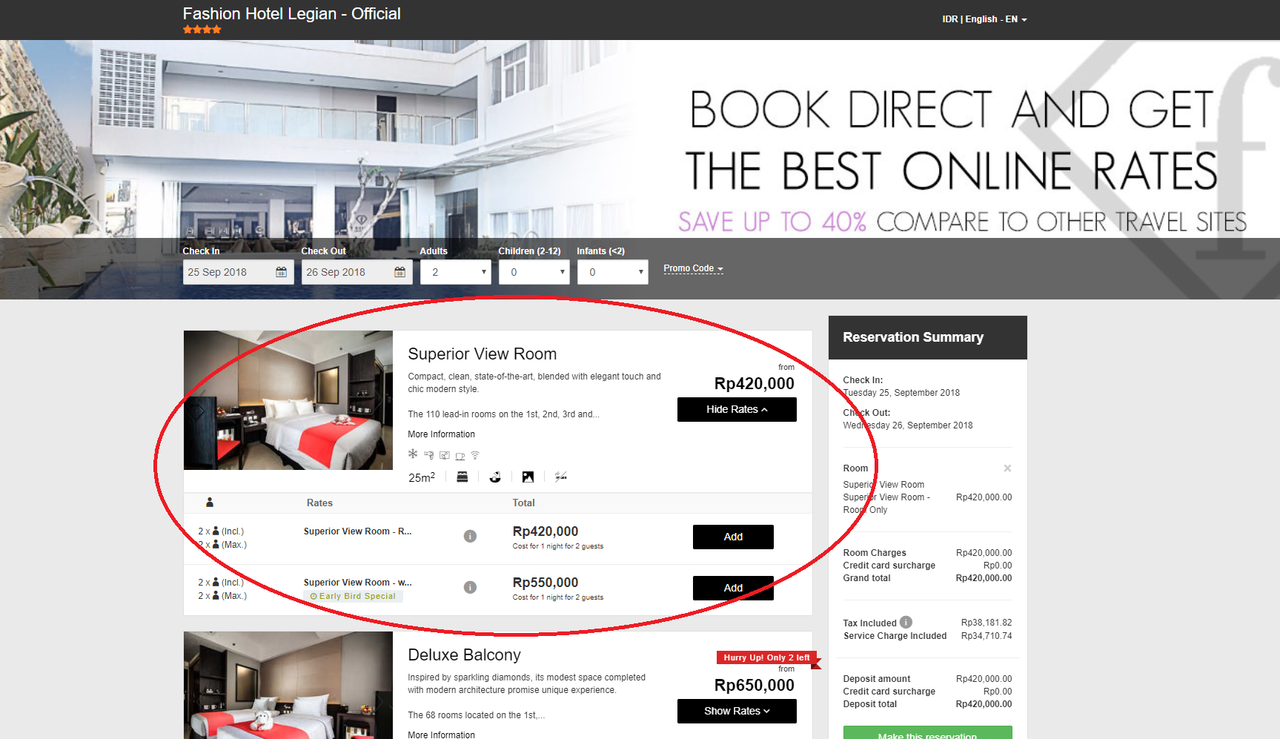Expand Show Rates for Deluxe Balcony
Image resolution: width=1280 pixels, height=739 pixels.
coord(737,711)
